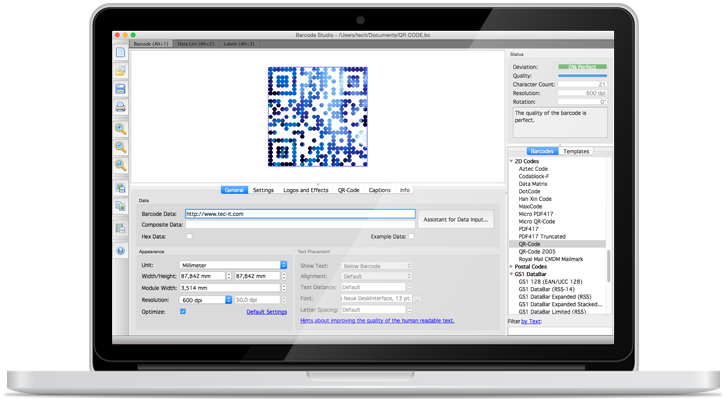Click Assistant for Data Input button
Image resolution: width=726 pixels, height=399 pixels.
[x=456, y=219]
